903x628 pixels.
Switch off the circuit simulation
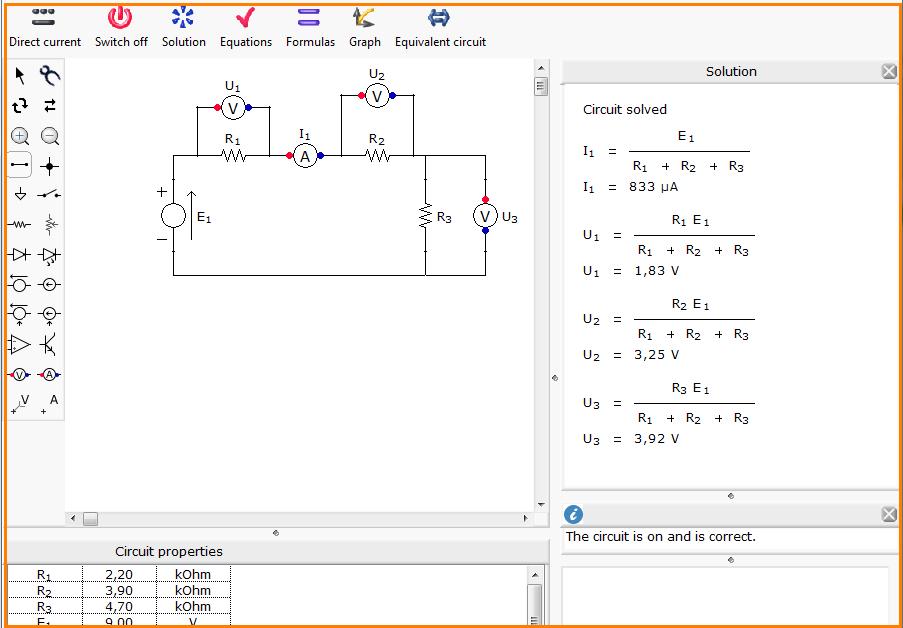pyautogui.click(x=121, y=27)
